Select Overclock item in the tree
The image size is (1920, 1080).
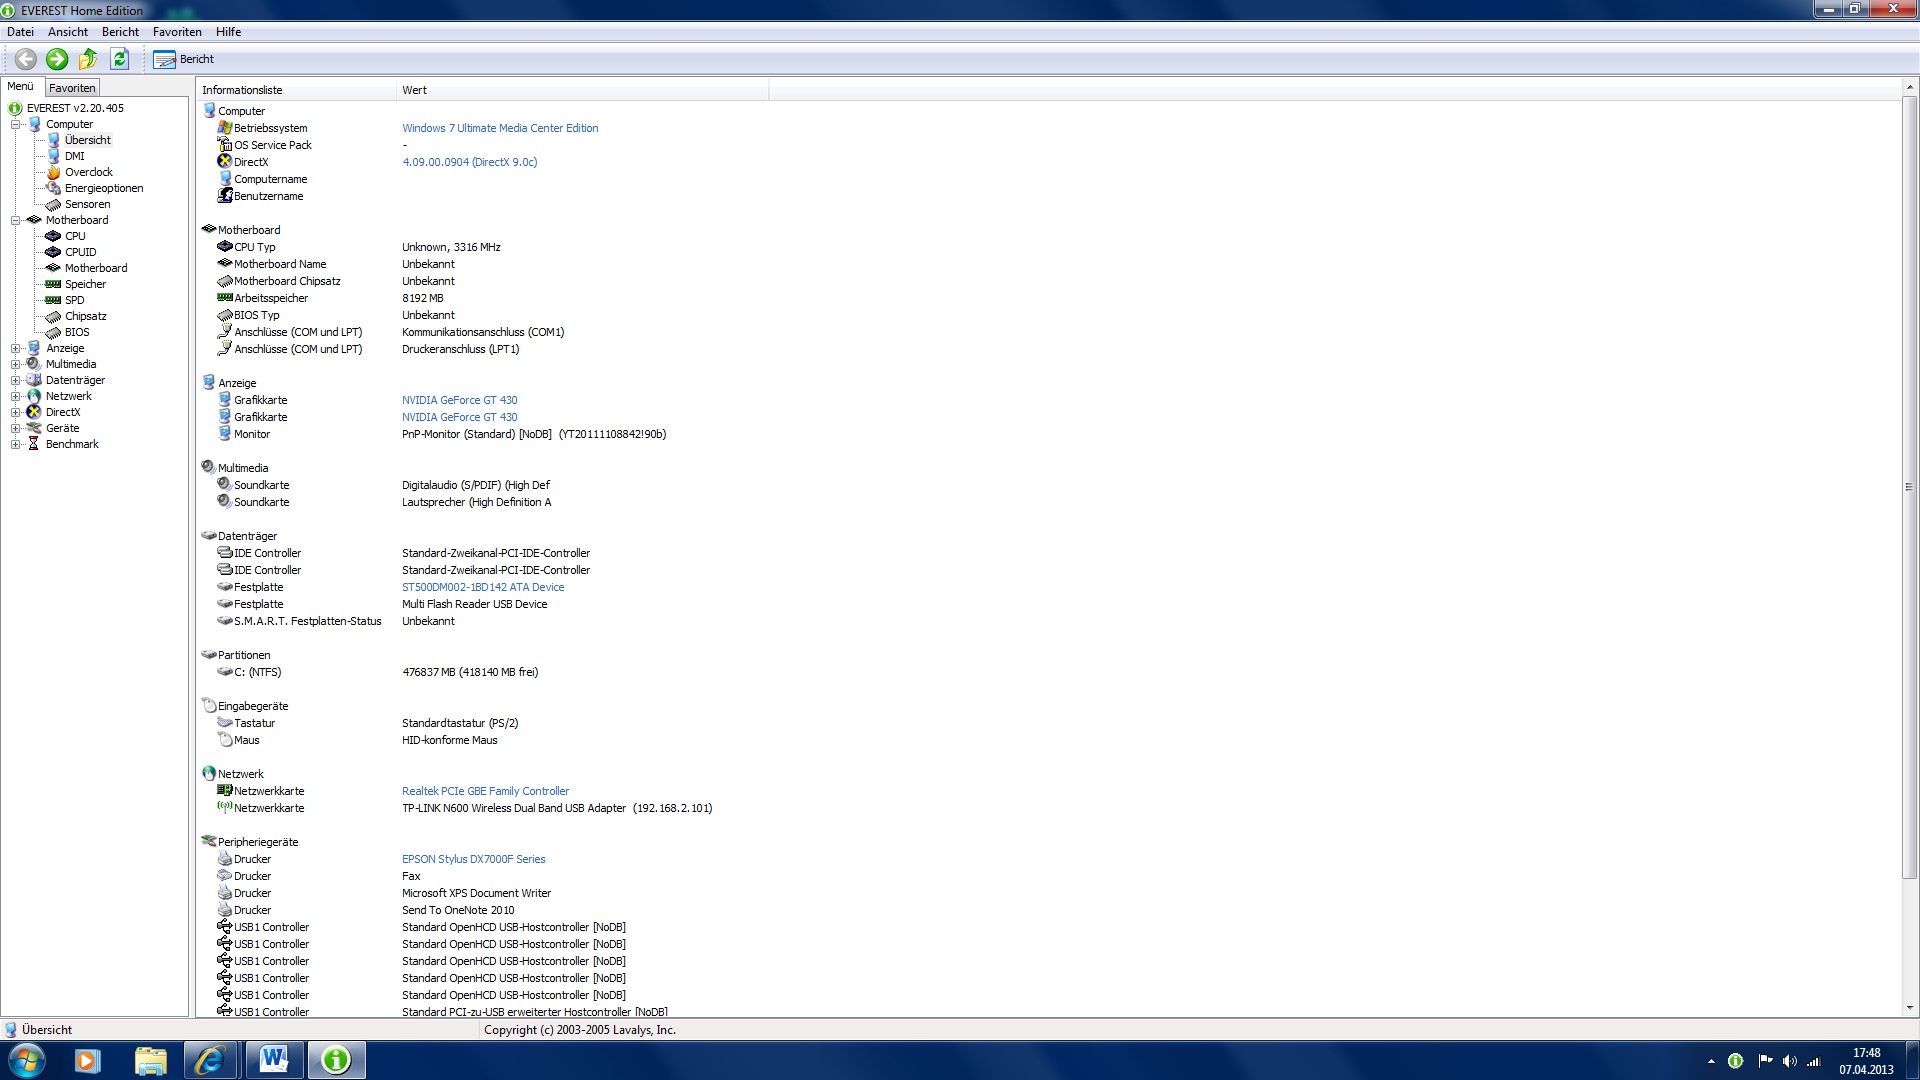pos(88,172)
